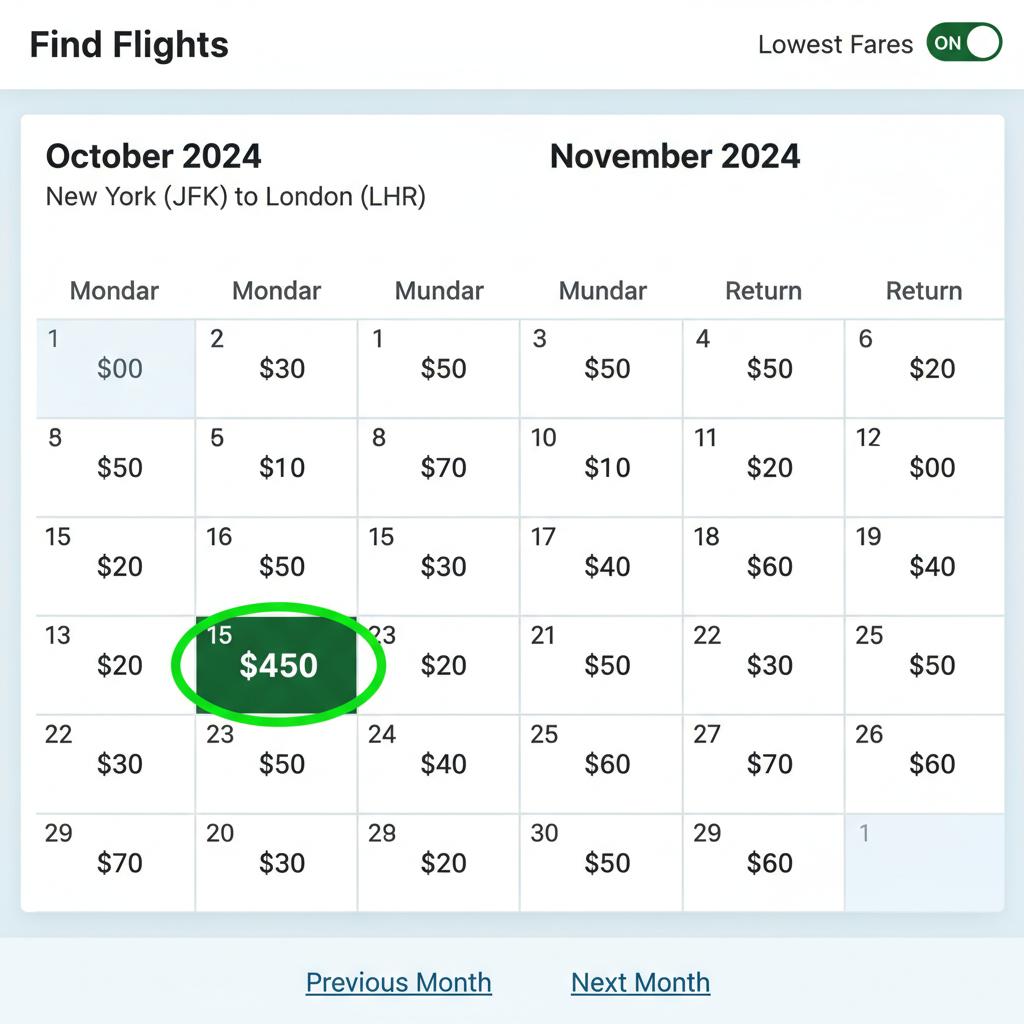
Task: Click date 28 with $20 fare
Action: click(x=439, y=862)
